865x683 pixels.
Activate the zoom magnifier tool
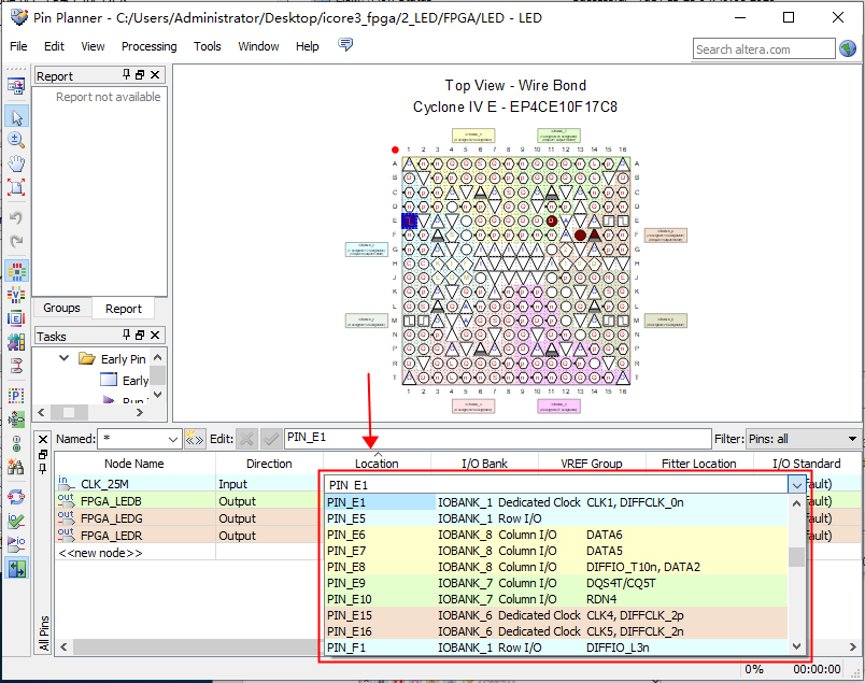click(x=16, y=140)
